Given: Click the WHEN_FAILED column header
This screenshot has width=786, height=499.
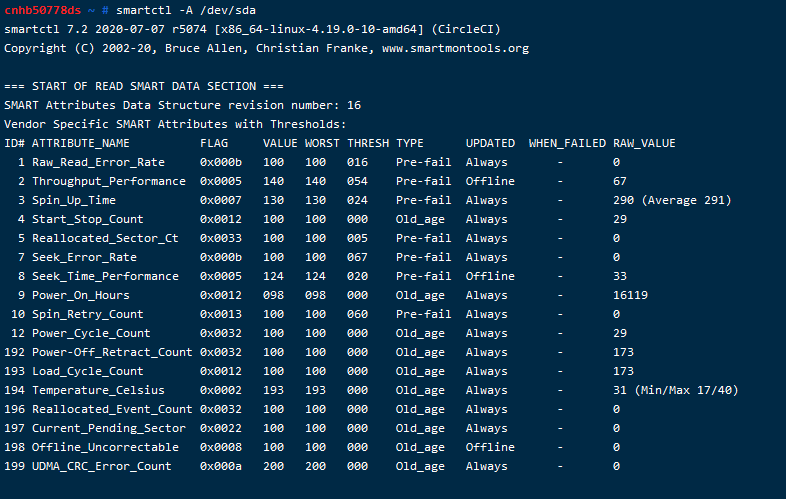Looking at the screenshot, I should [567, 143].
